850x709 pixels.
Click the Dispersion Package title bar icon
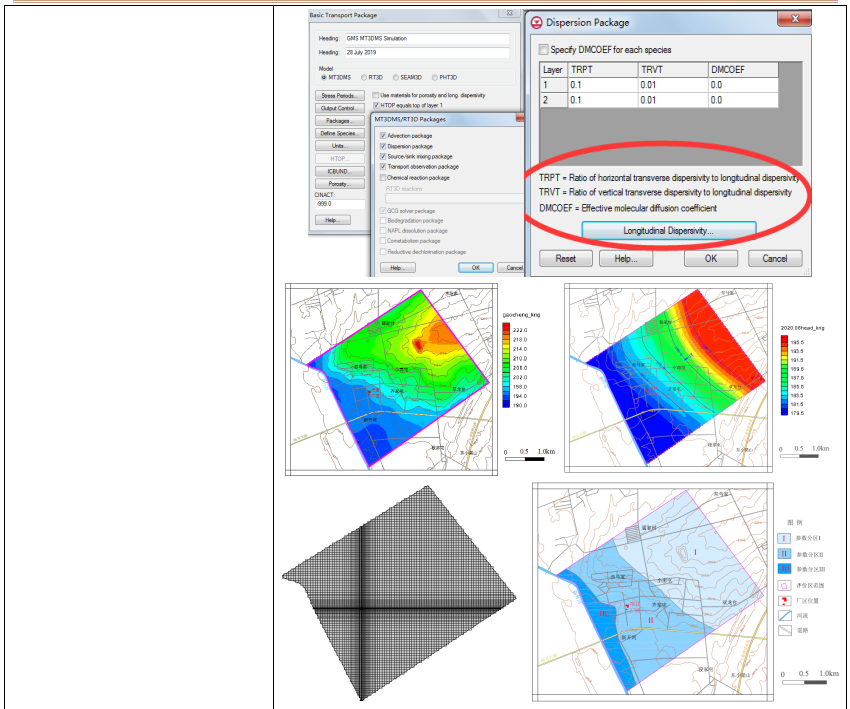[x=538, y=22]
